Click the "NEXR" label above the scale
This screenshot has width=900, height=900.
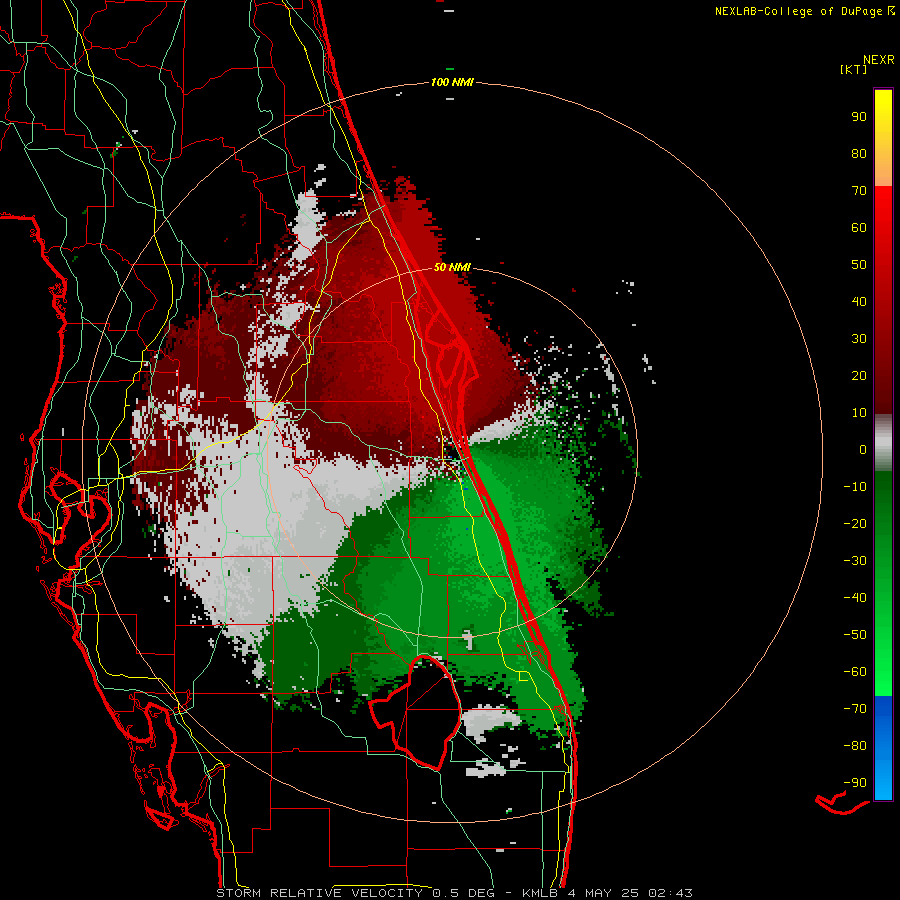[x=879, y=59]
